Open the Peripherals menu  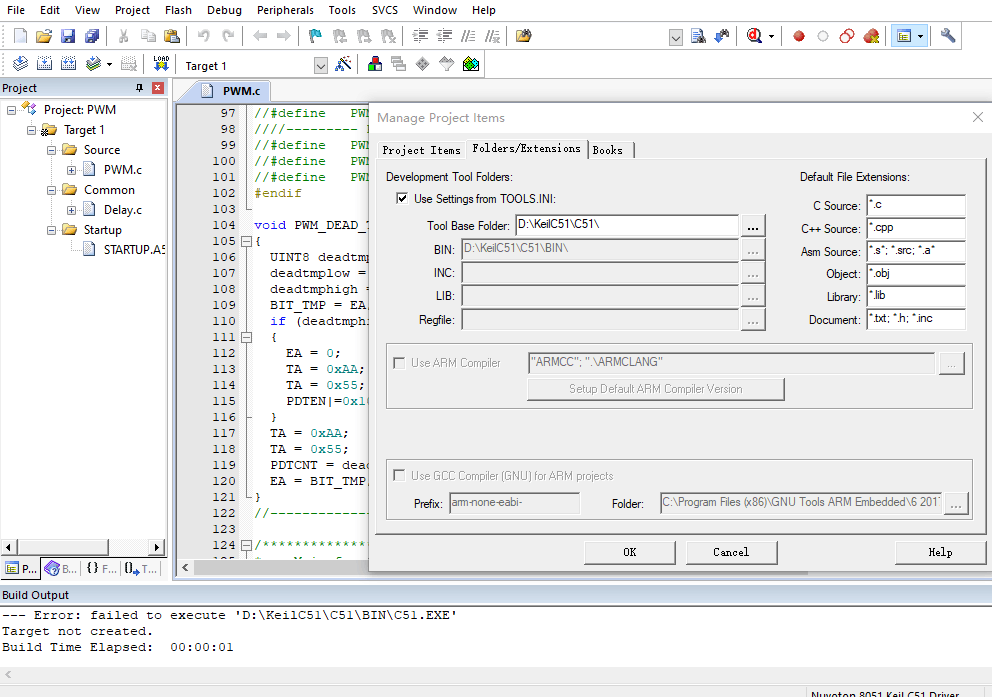click(285, 10)
